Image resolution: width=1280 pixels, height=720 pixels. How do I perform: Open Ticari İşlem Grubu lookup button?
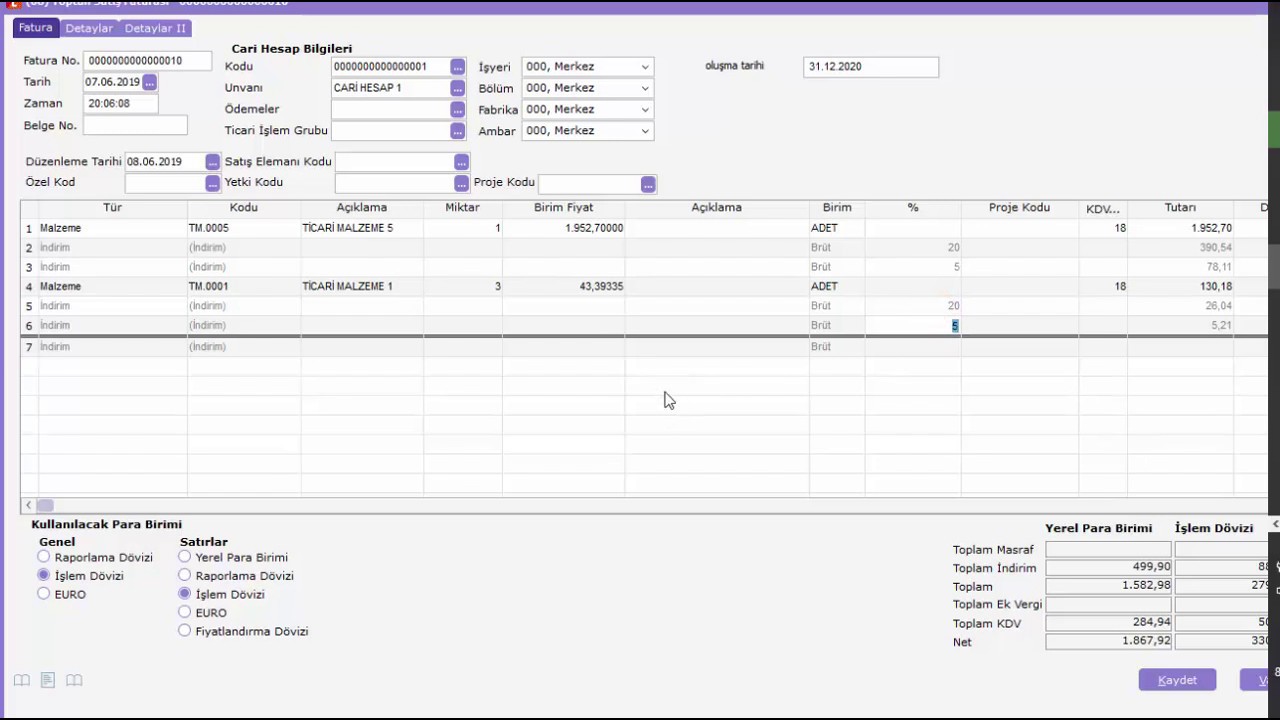click(457, 131)
